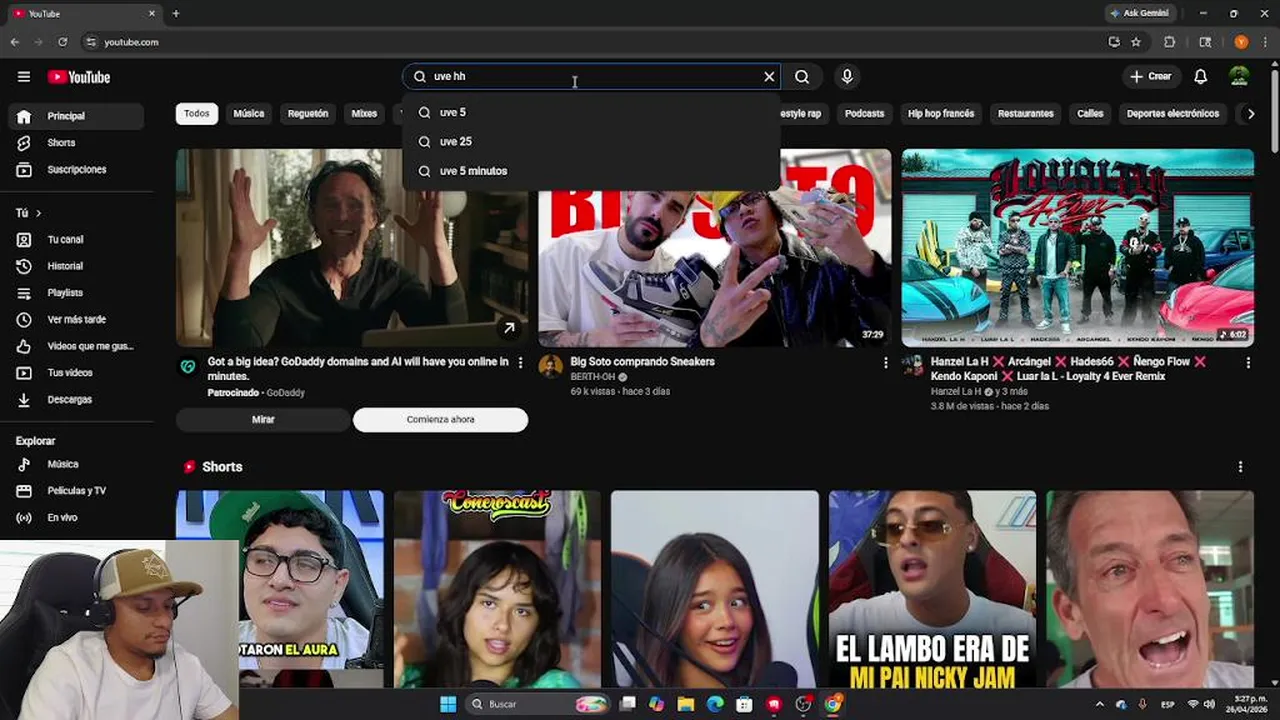The width and height of the screenshot is (1280, 720).
Task: Click the taskbar Buscar search box
Action: (538, 704)
